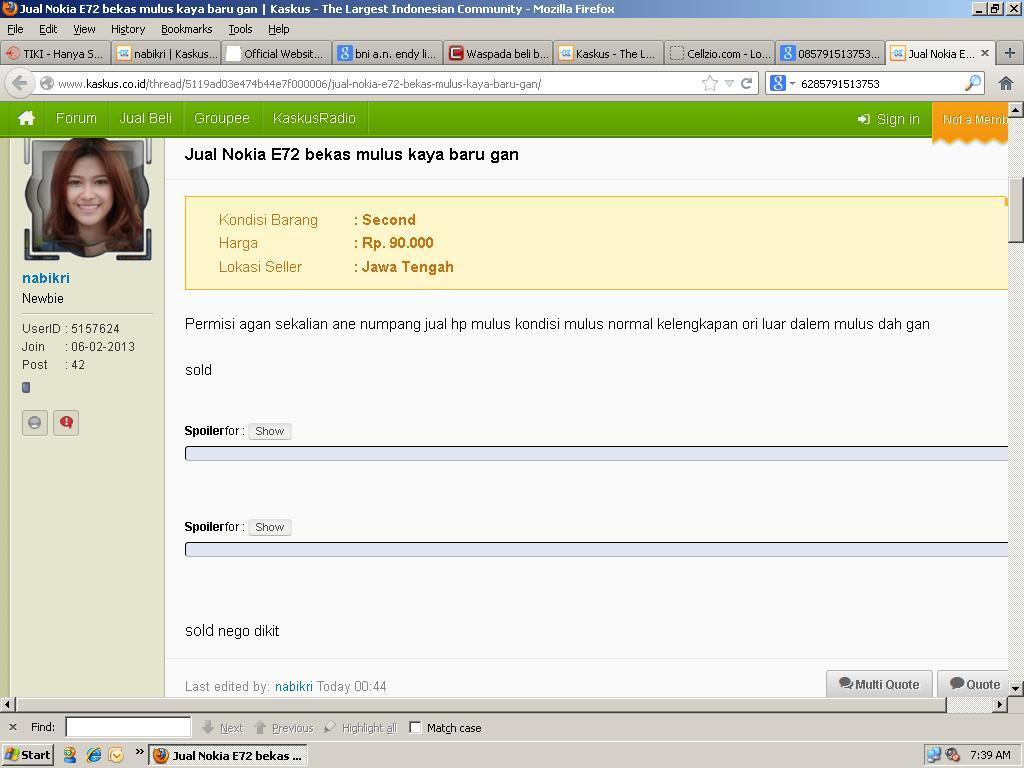Viewport: 1024px width, 768px height.
Task: Go to the Forum section
Action: click(76, 118)
